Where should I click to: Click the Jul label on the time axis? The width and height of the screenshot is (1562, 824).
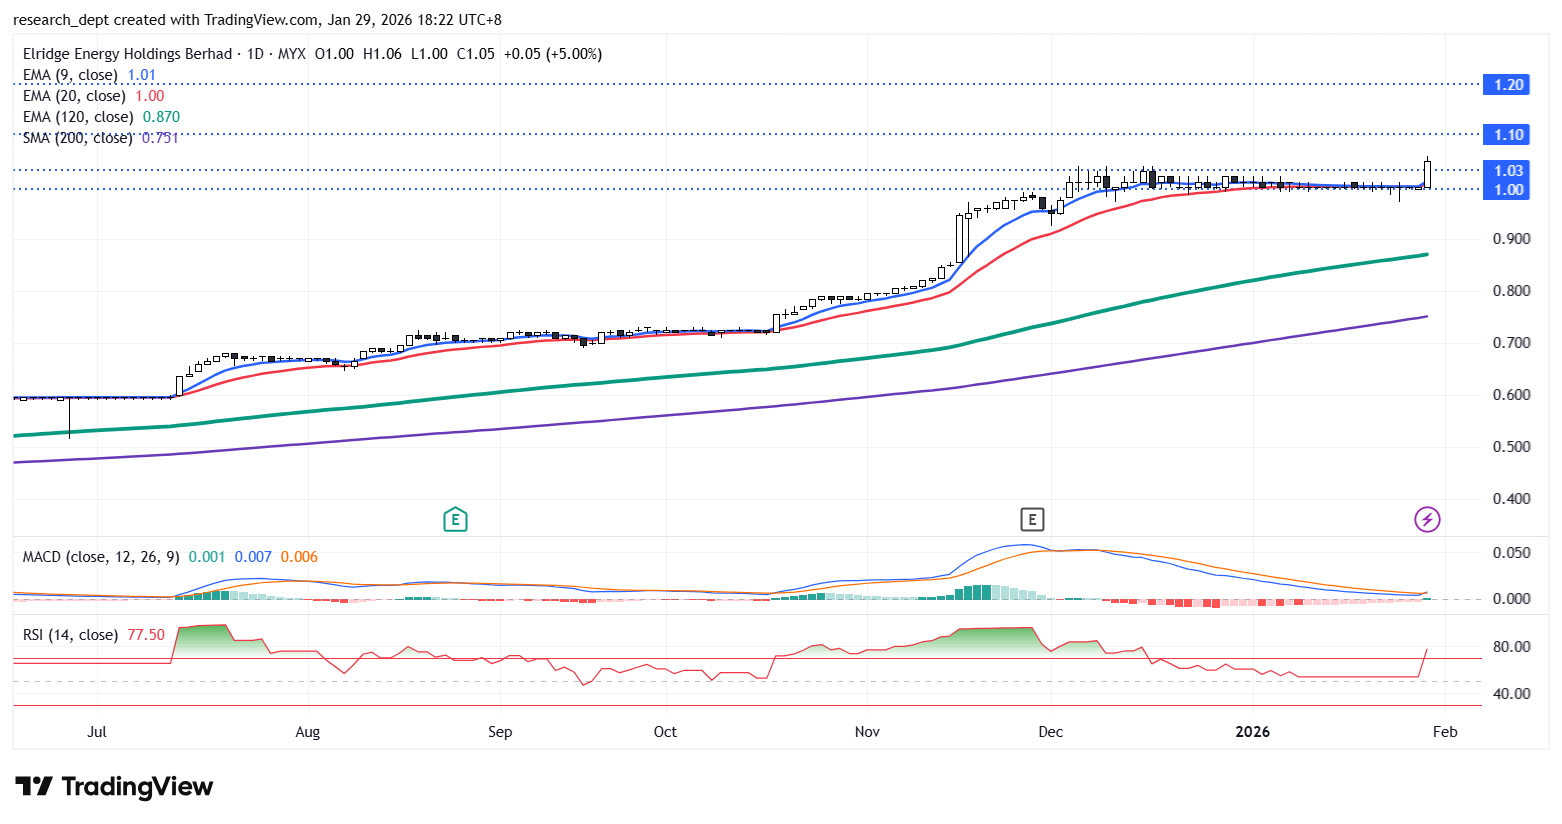pyautogui.click(x=97, y=732)
